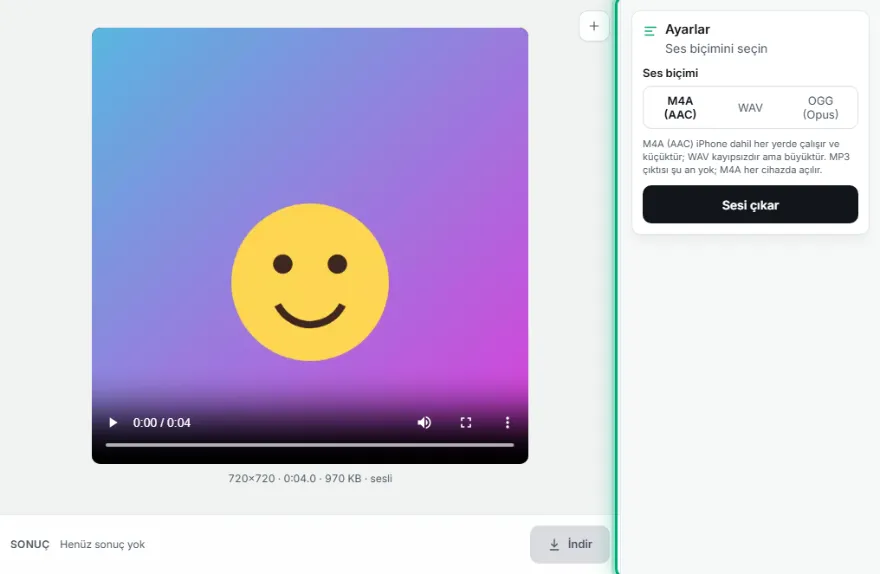Click the M4A format description paragraph
Image resolution: width=880 pixels, height=574 pixels.
coord(746,157)
